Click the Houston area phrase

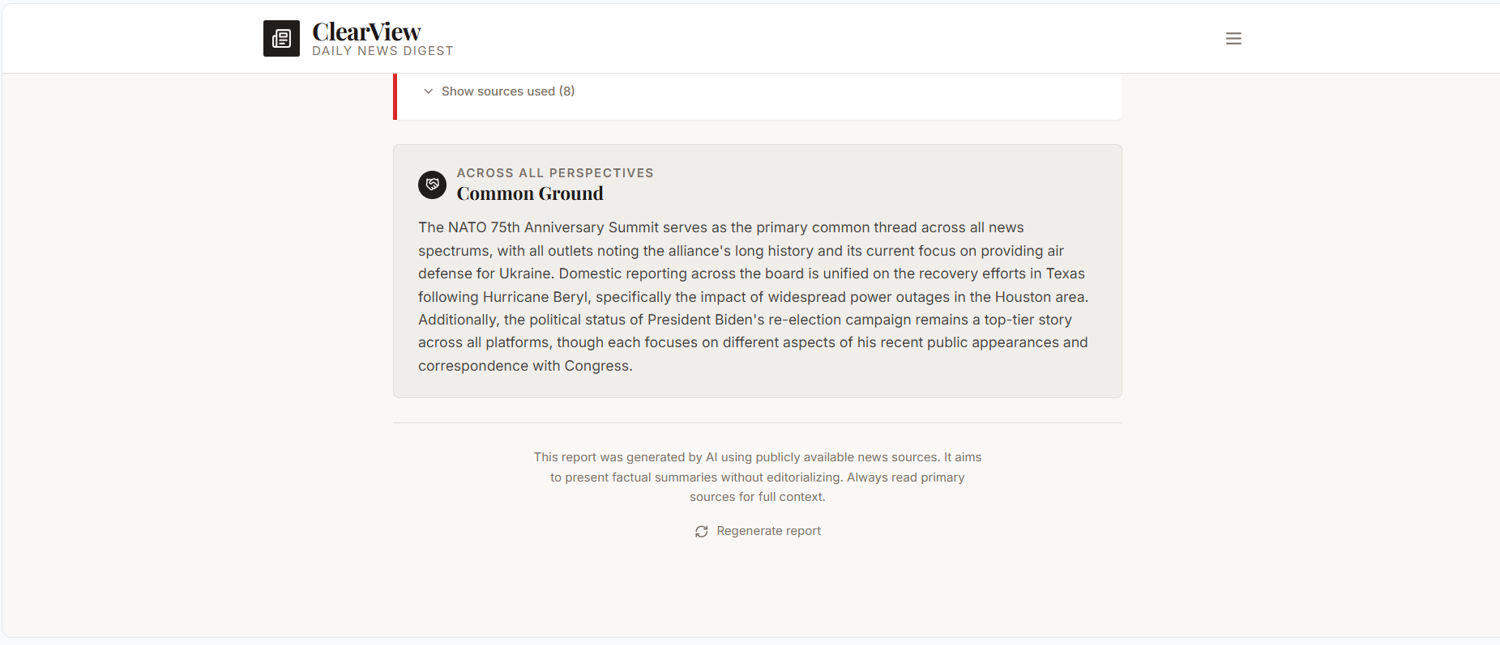1040,297
